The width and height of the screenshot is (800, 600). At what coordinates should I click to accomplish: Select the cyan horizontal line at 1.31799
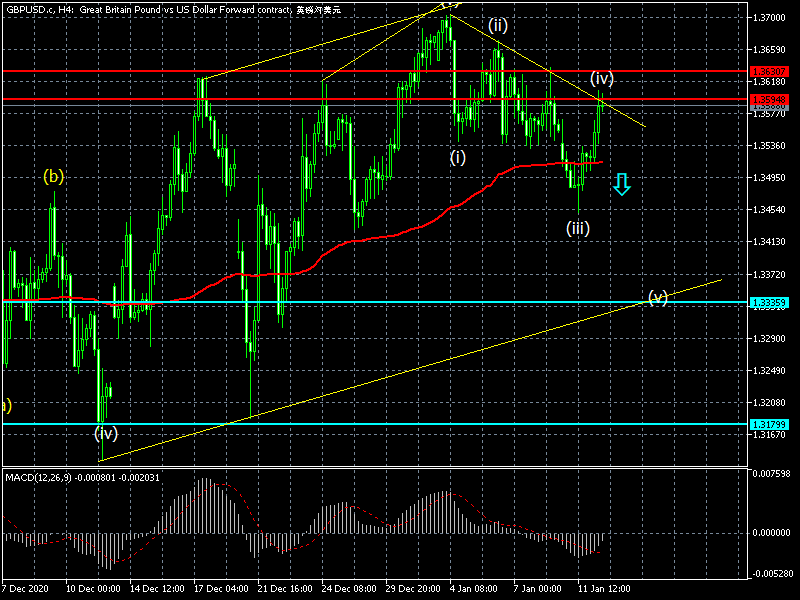point(375,424)
